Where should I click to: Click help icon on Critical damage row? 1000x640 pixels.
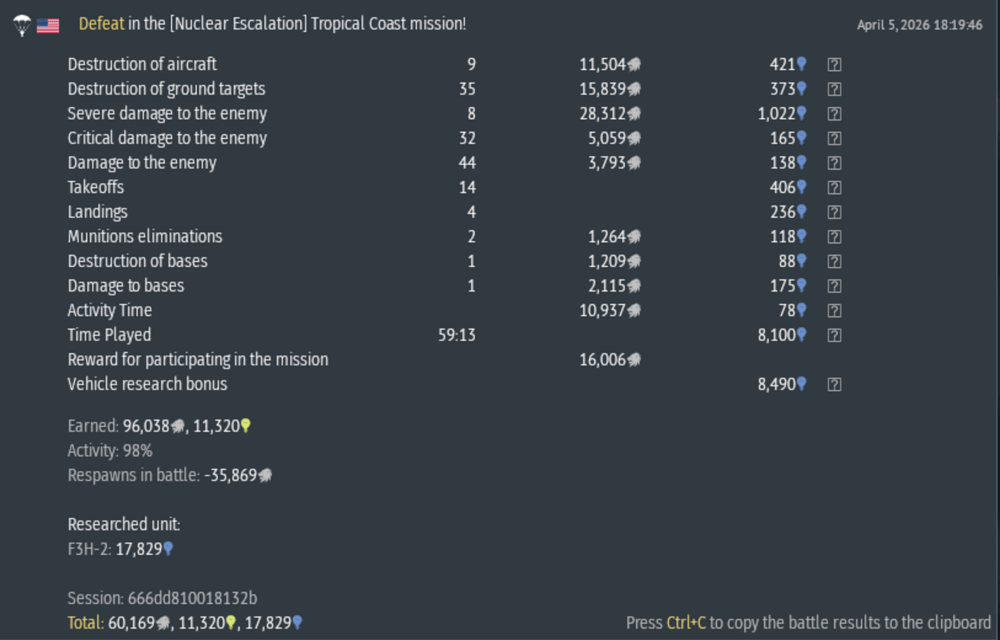tap(834, 138)
